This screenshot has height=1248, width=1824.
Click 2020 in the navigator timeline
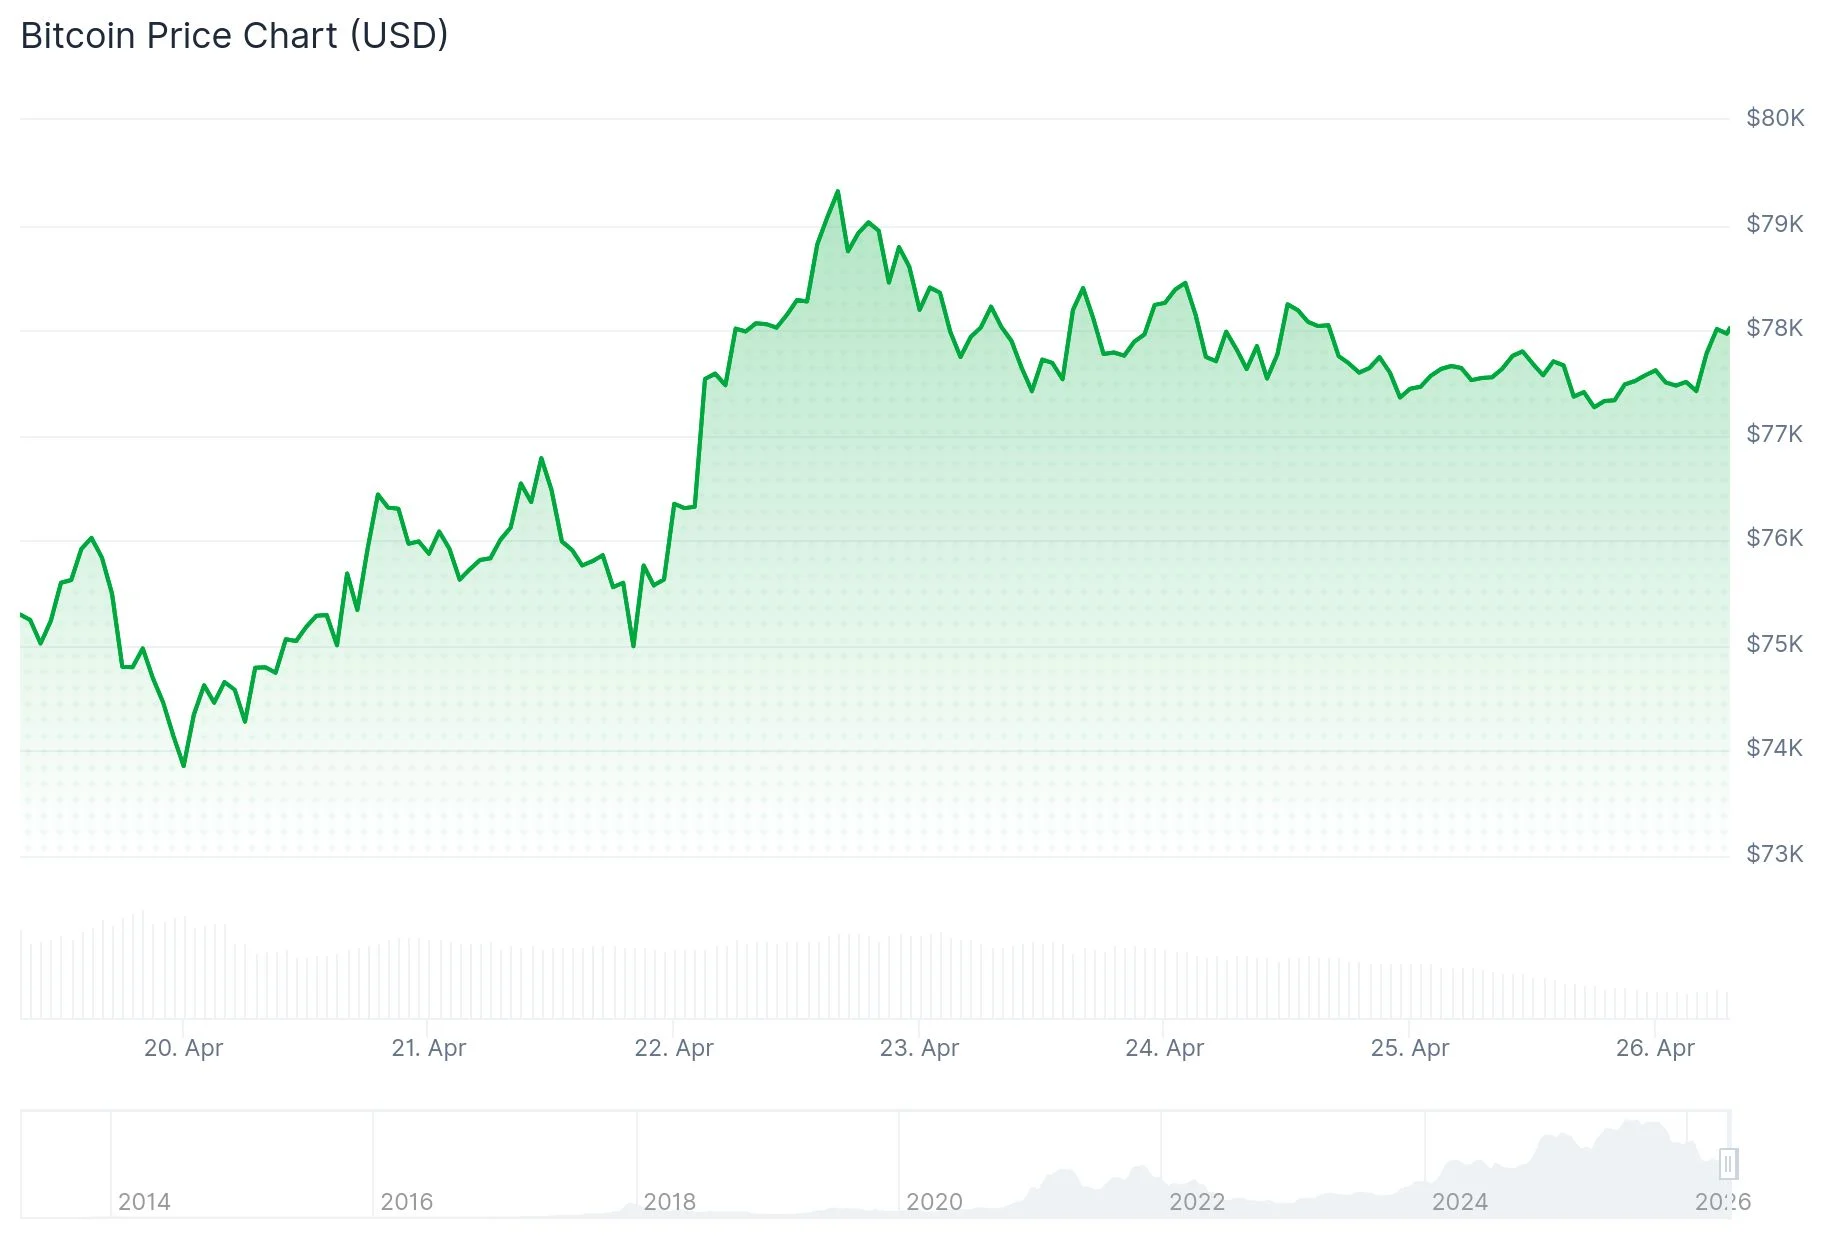pos(934,1202)
